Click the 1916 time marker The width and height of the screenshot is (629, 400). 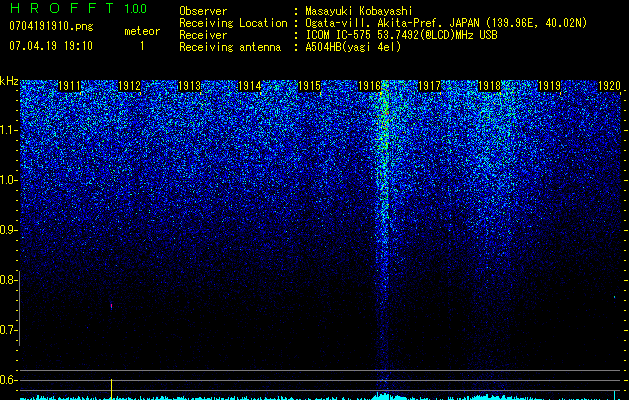pos(369,86)
